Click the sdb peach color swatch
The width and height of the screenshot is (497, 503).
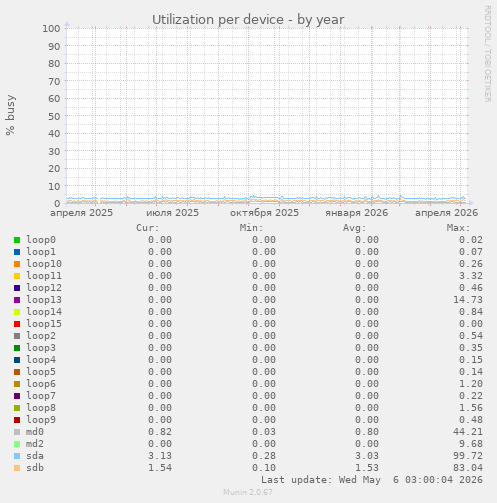point(17,468)
